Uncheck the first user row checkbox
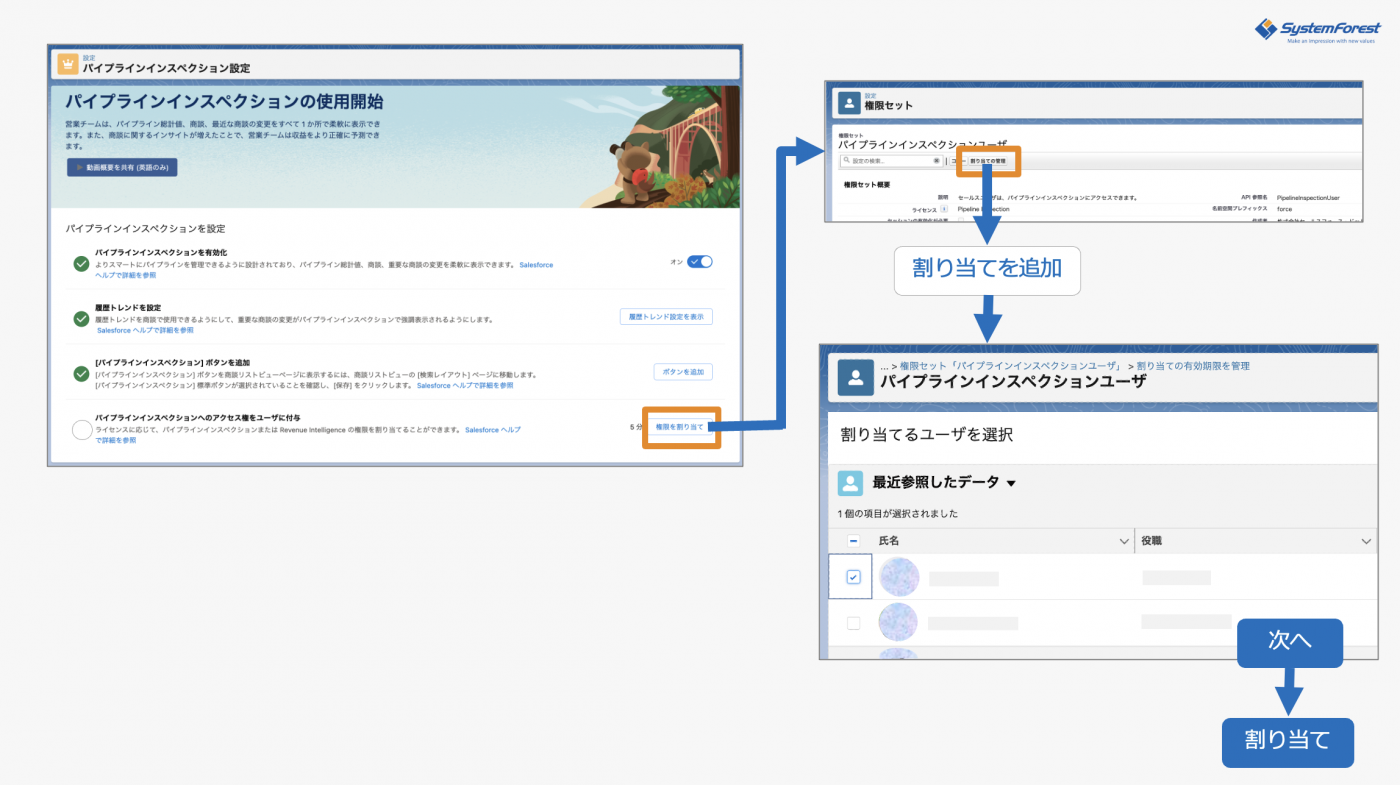Image resolution: width=1400 pixels, height=785 pixels. pyautogui.click(x=853, y=577)
